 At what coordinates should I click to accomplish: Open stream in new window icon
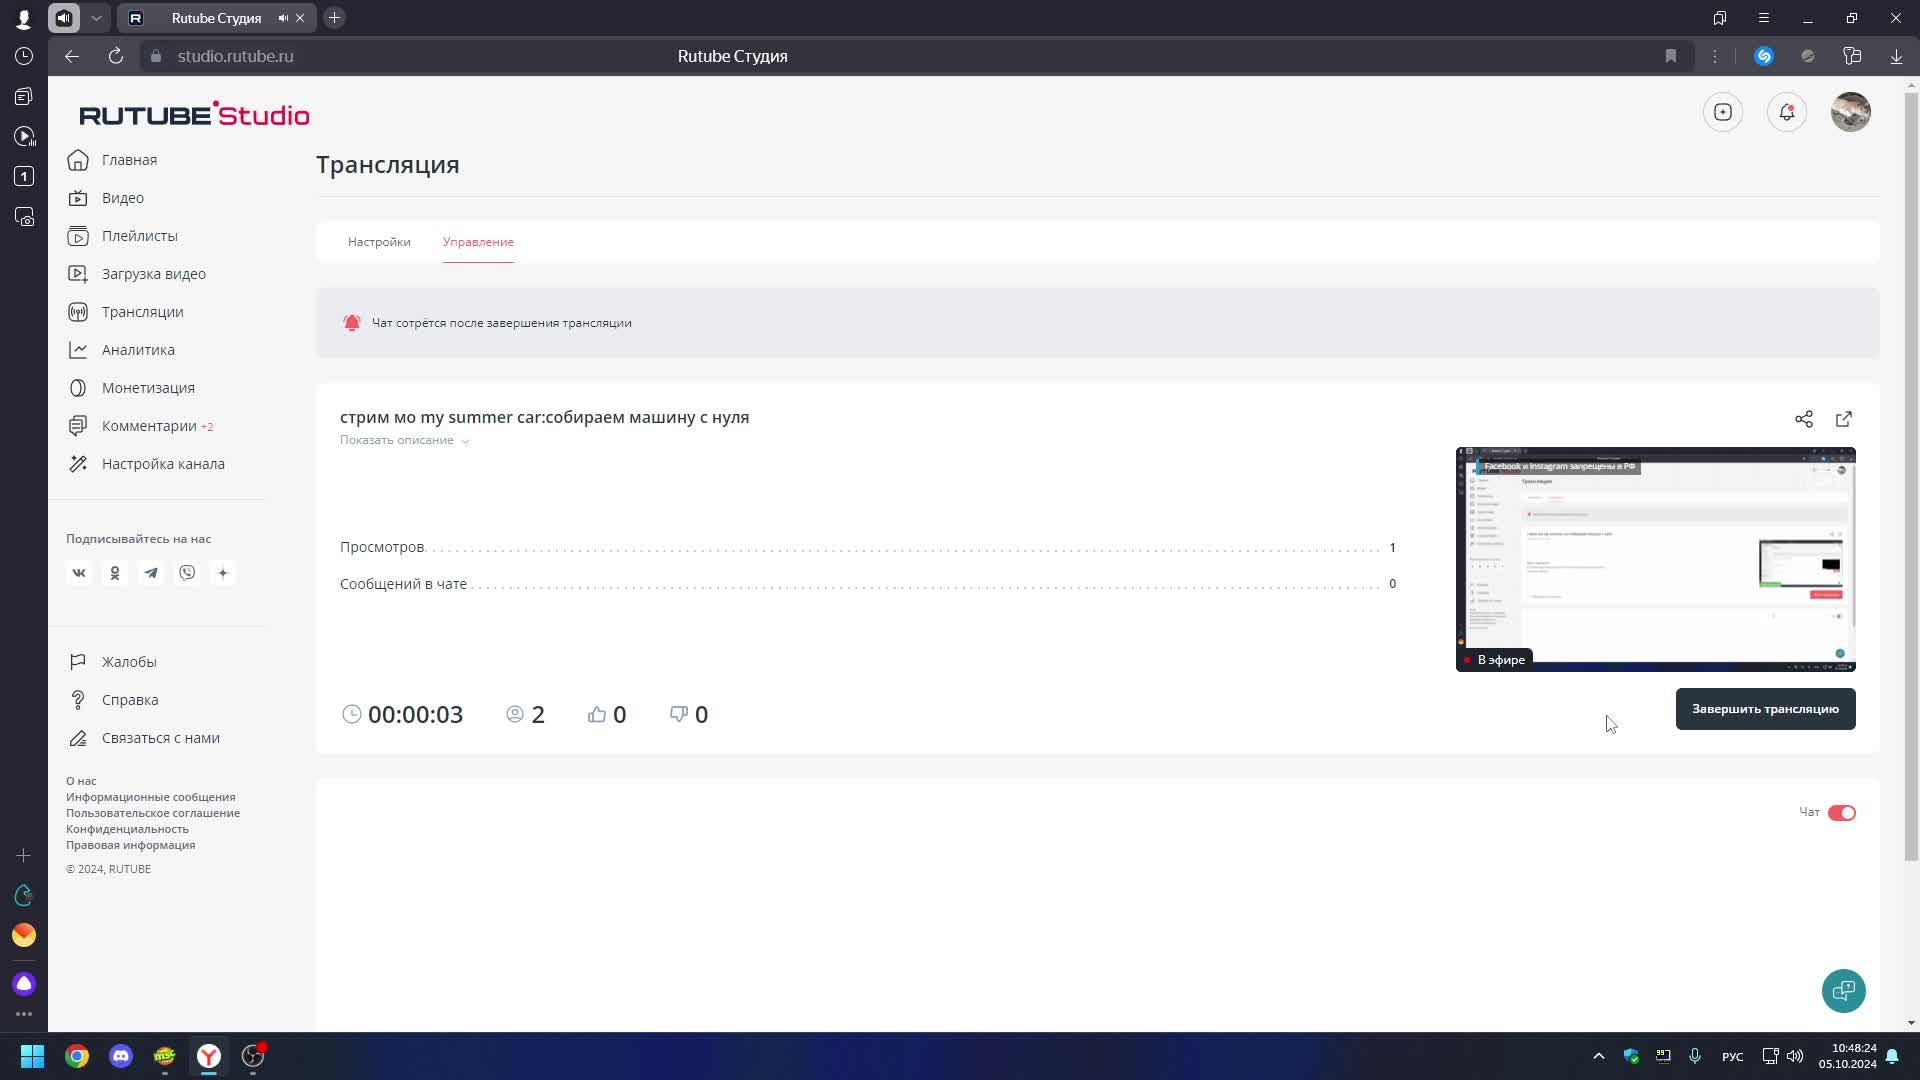1843,419
